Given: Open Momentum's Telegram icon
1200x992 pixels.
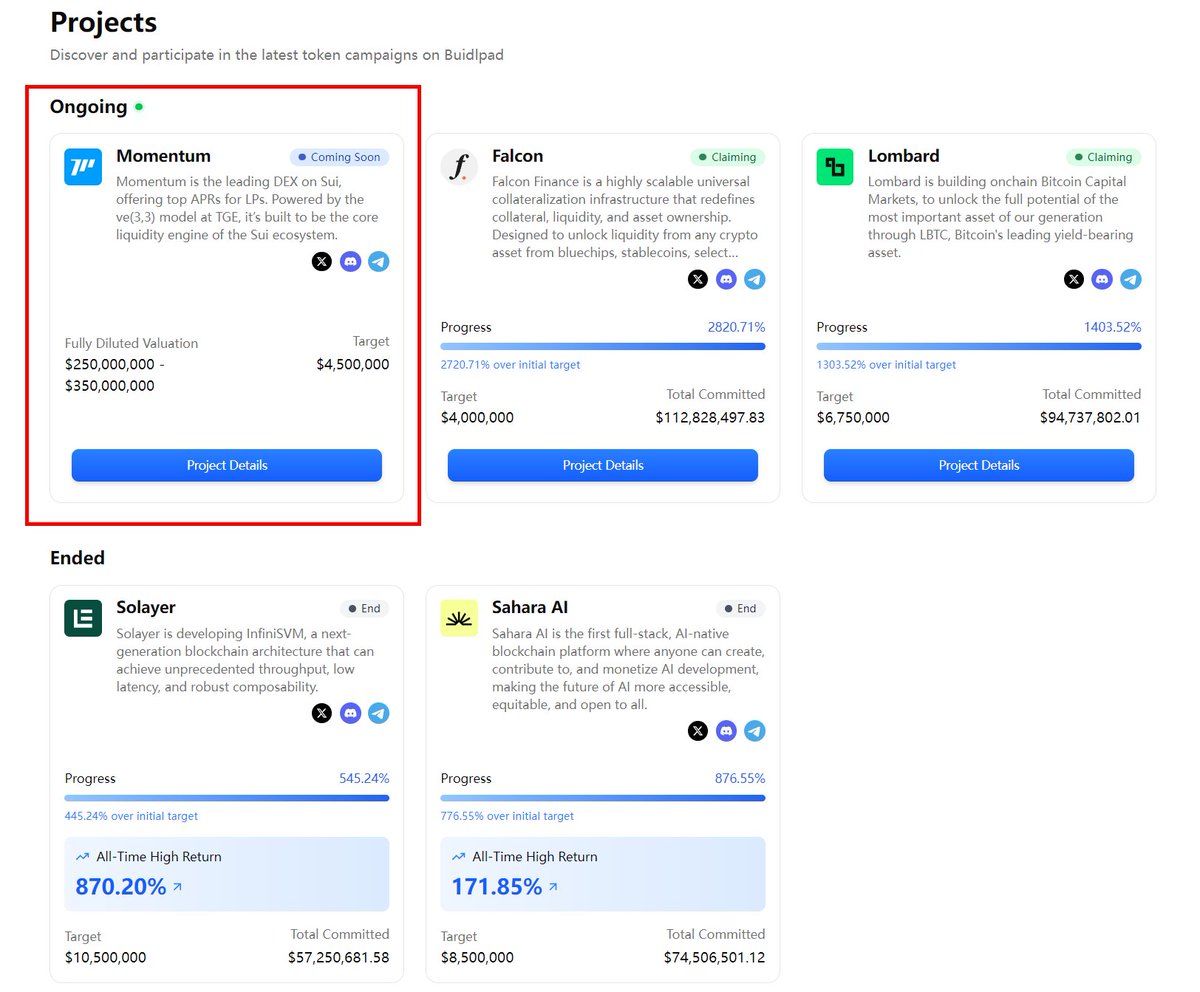Looking at the screenshot, I should (x=379, y=262).
